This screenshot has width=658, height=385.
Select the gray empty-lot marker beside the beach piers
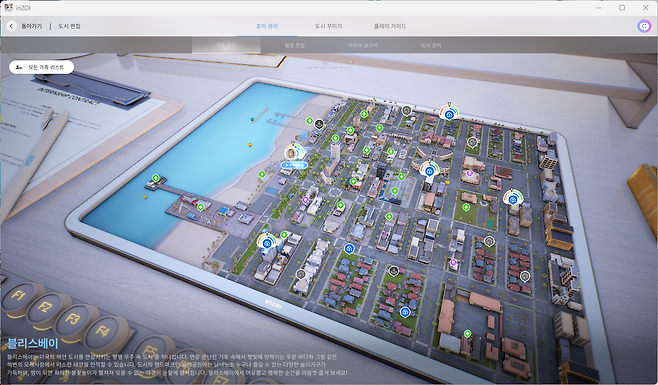[x=319, y=124]
